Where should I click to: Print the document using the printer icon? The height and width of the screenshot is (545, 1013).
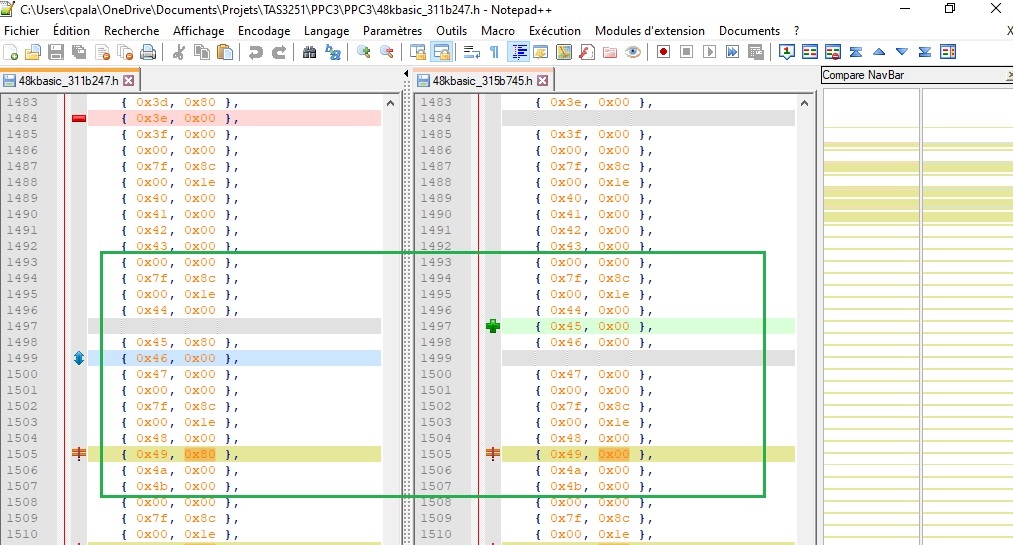tap(148, 52)
